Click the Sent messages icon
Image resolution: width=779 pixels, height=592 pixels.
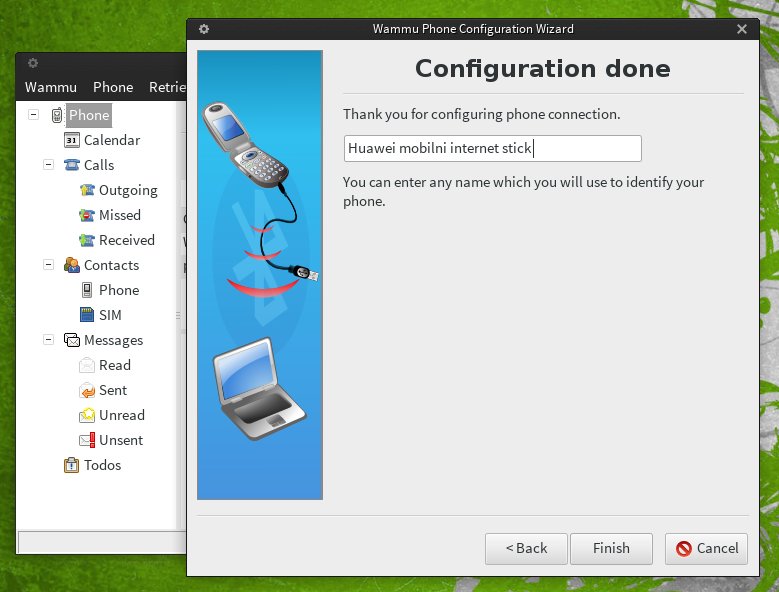(x=87, y=390)
